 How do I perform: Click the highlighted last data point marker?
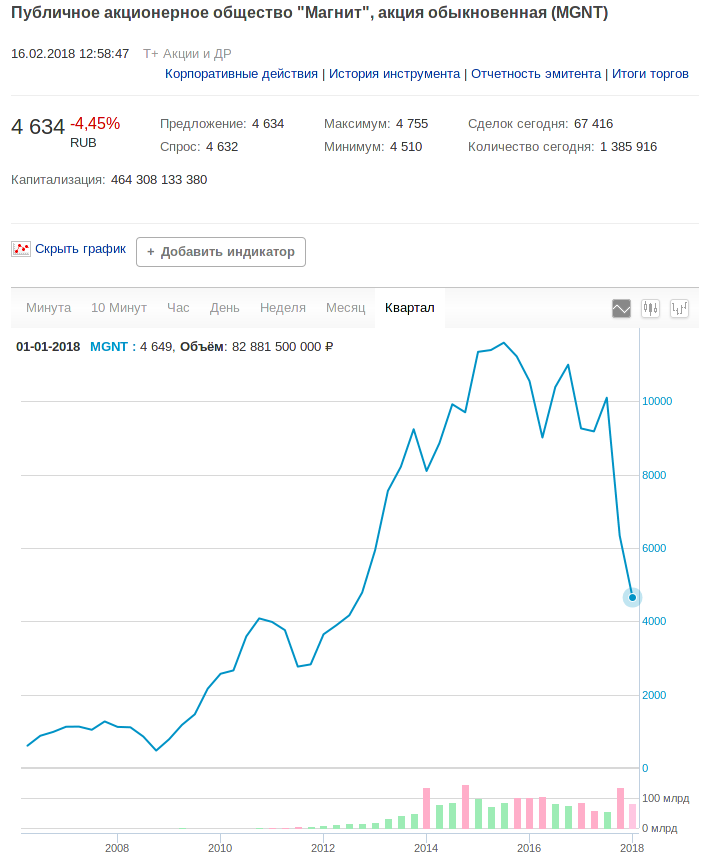pyautogui.click(x=632, y=597)
